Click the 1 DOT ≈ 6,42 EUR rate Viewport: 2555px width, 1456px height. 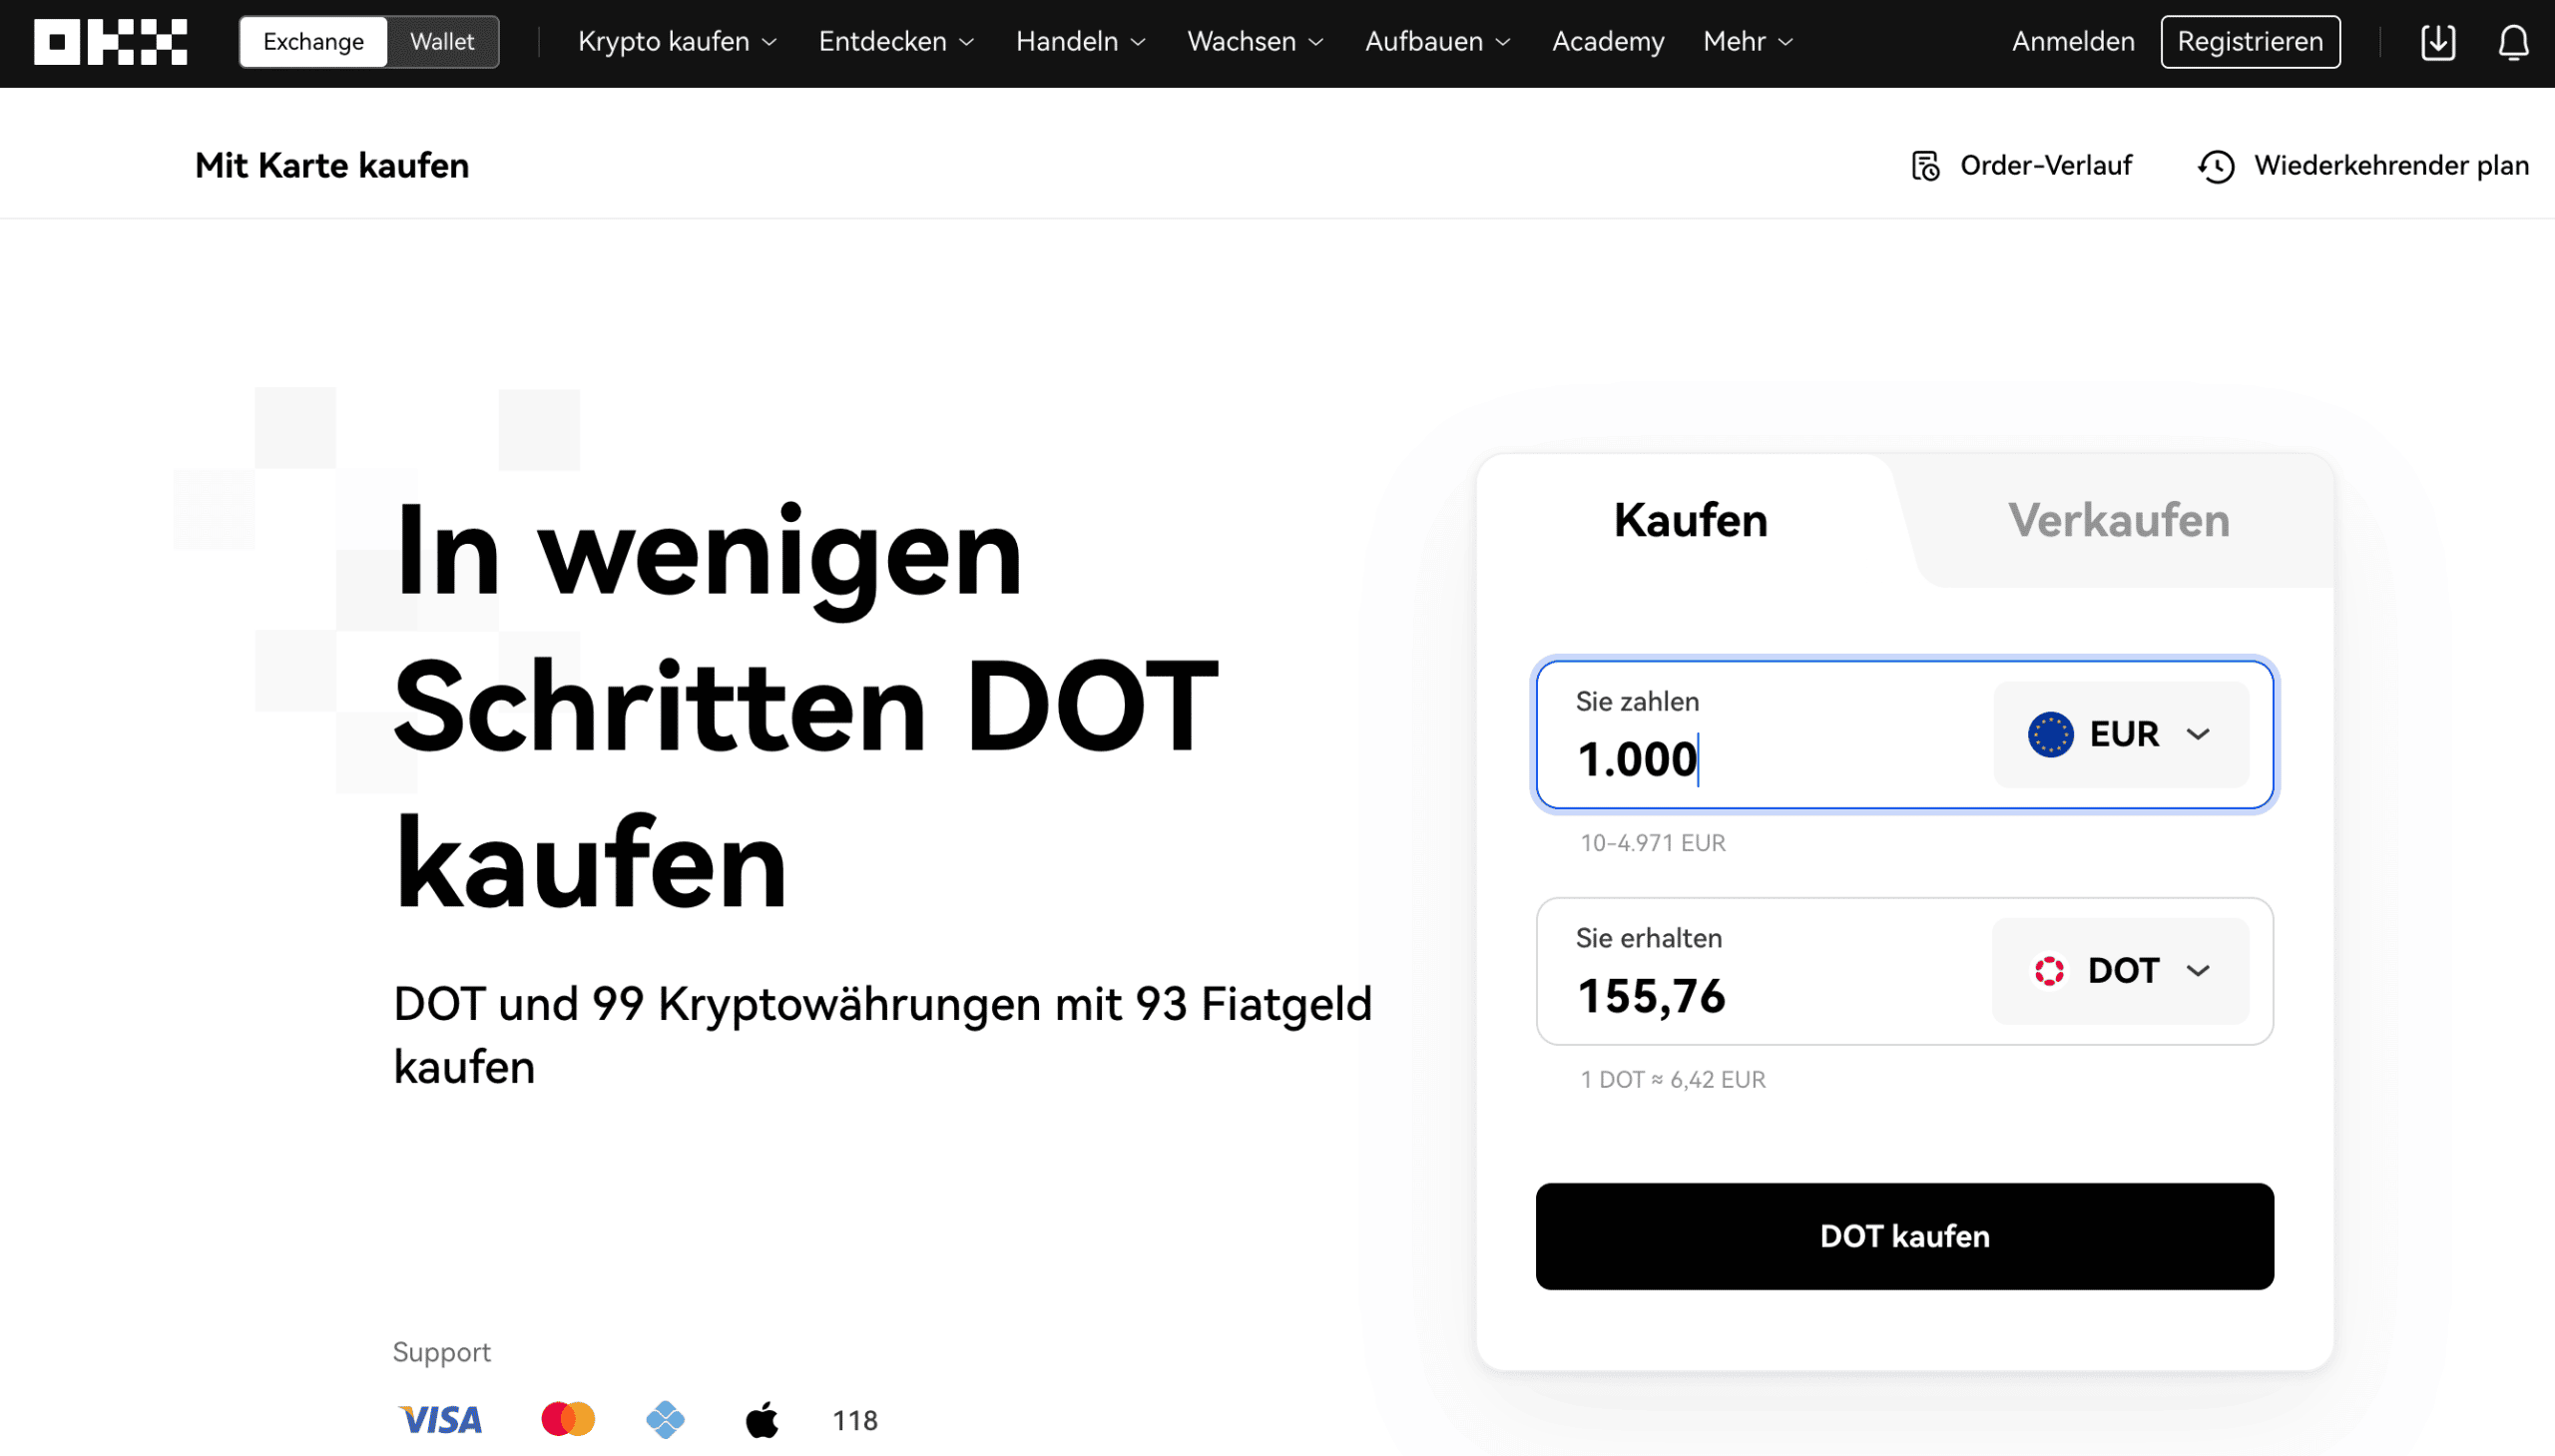[x=1673, y=1080]
